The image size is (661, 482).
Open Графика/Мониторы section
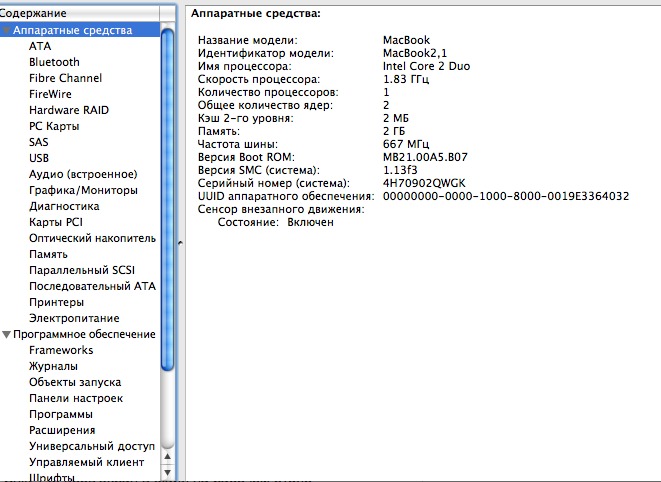[83, 190]
